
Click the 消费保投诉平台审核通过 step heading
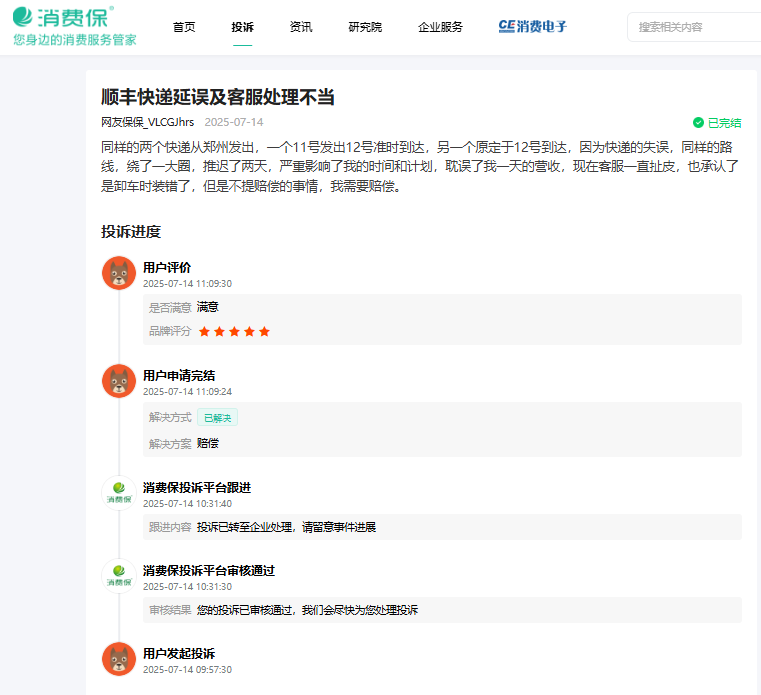(x=209, y=571)
